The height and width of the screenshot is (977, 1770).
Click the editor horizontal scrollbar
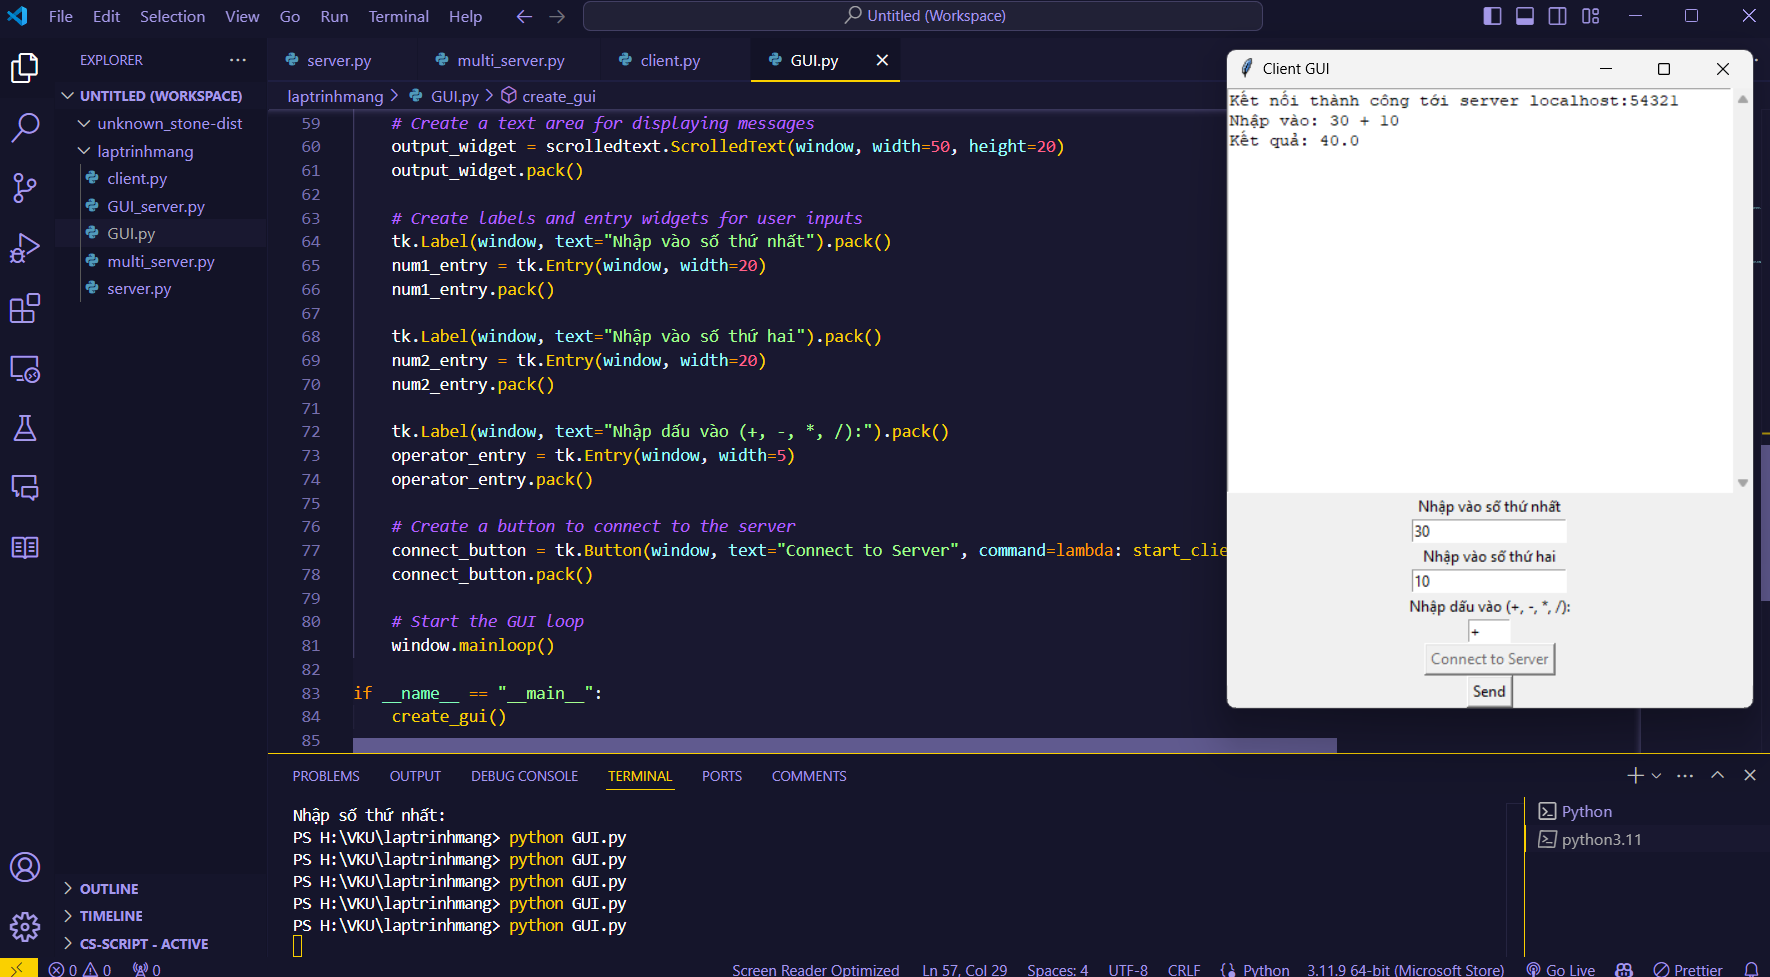pyautogui.click(x=844, y=745)
